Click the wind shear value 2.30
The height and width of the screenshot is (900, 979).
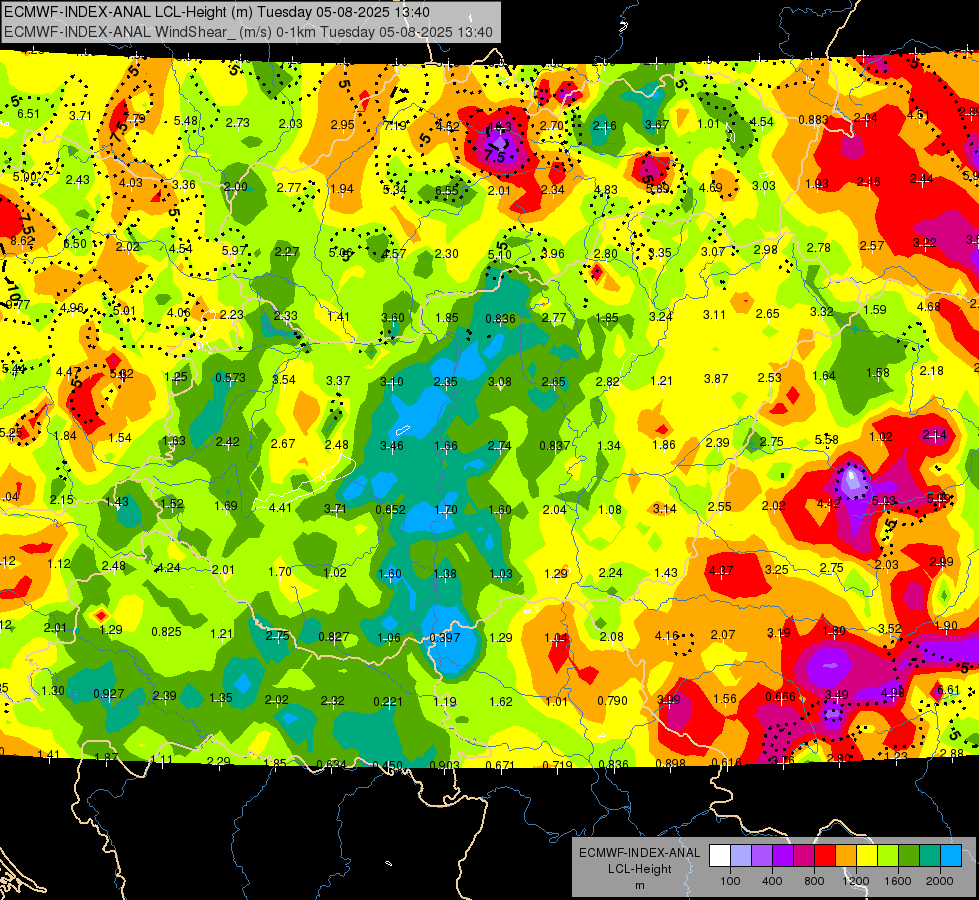click(446, 254)
